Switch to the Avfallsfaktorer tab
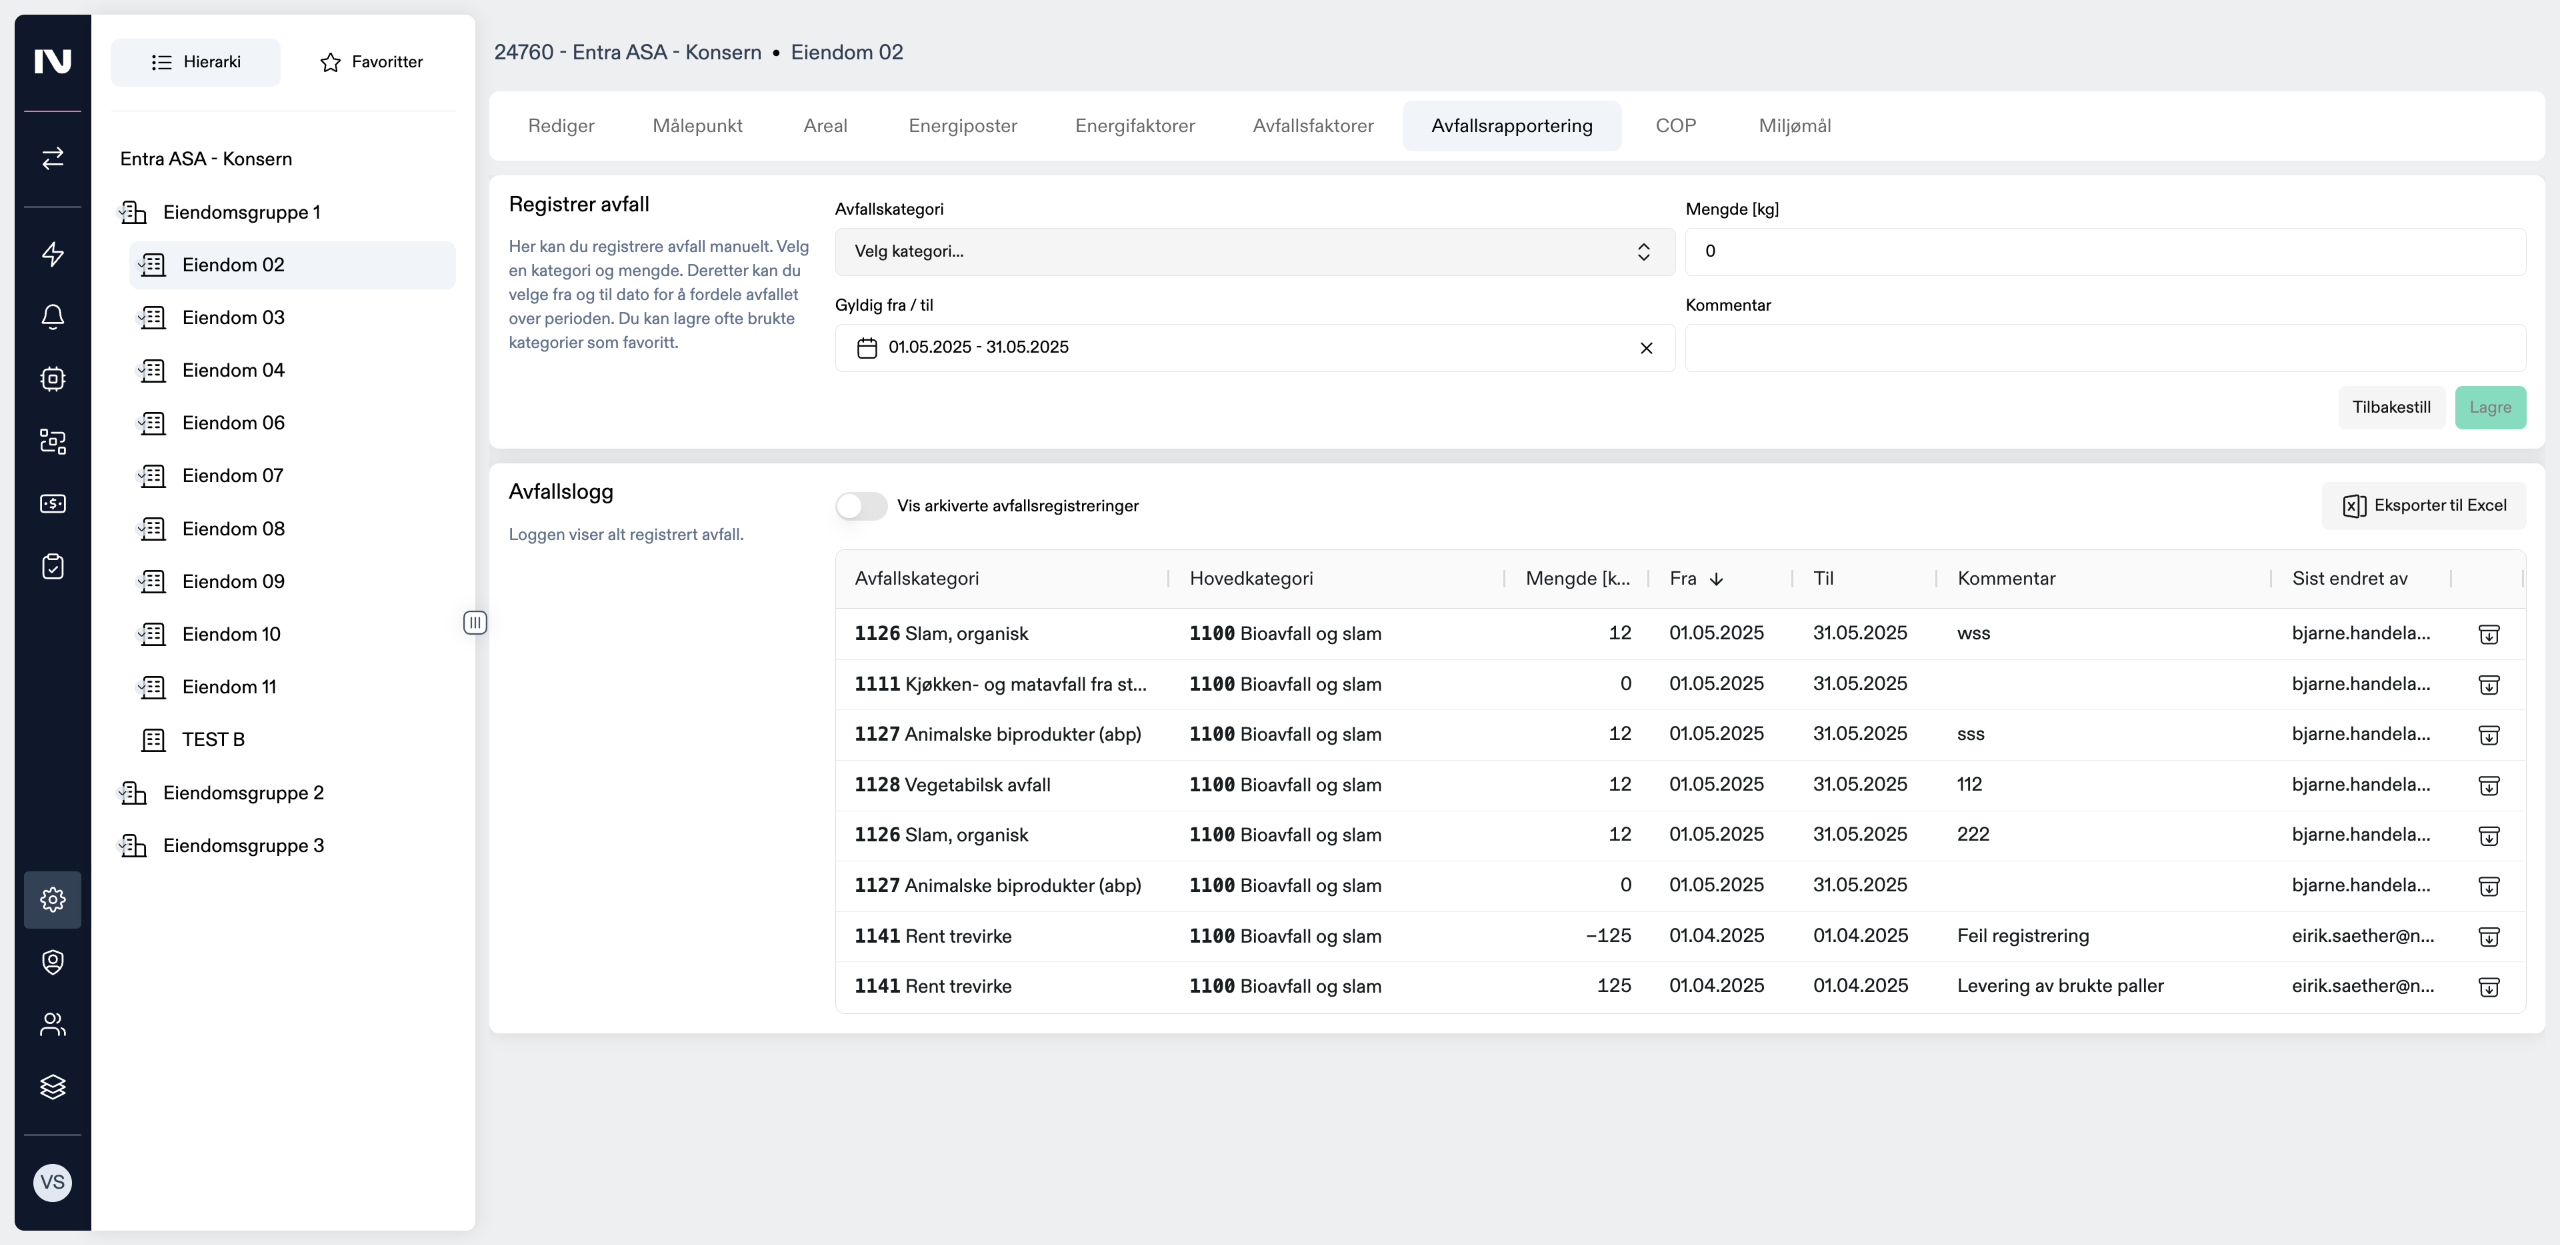2560x1245 pixels. (1312, 126)
